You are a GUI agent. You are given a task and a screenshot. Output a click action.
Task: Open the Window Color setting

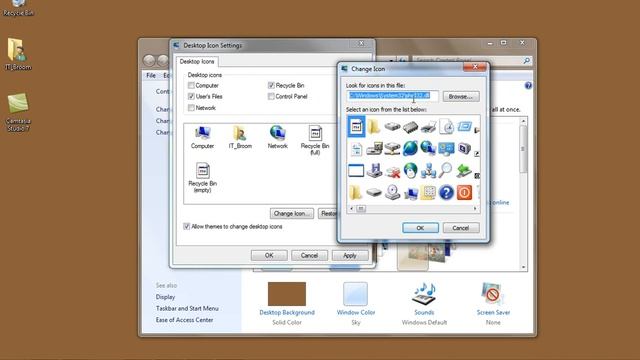tap(356, 303)
